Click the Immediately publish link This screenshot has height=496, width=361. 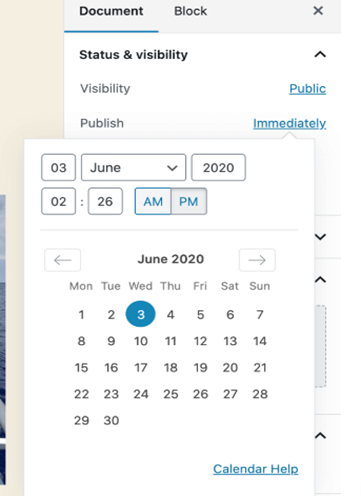289,123
